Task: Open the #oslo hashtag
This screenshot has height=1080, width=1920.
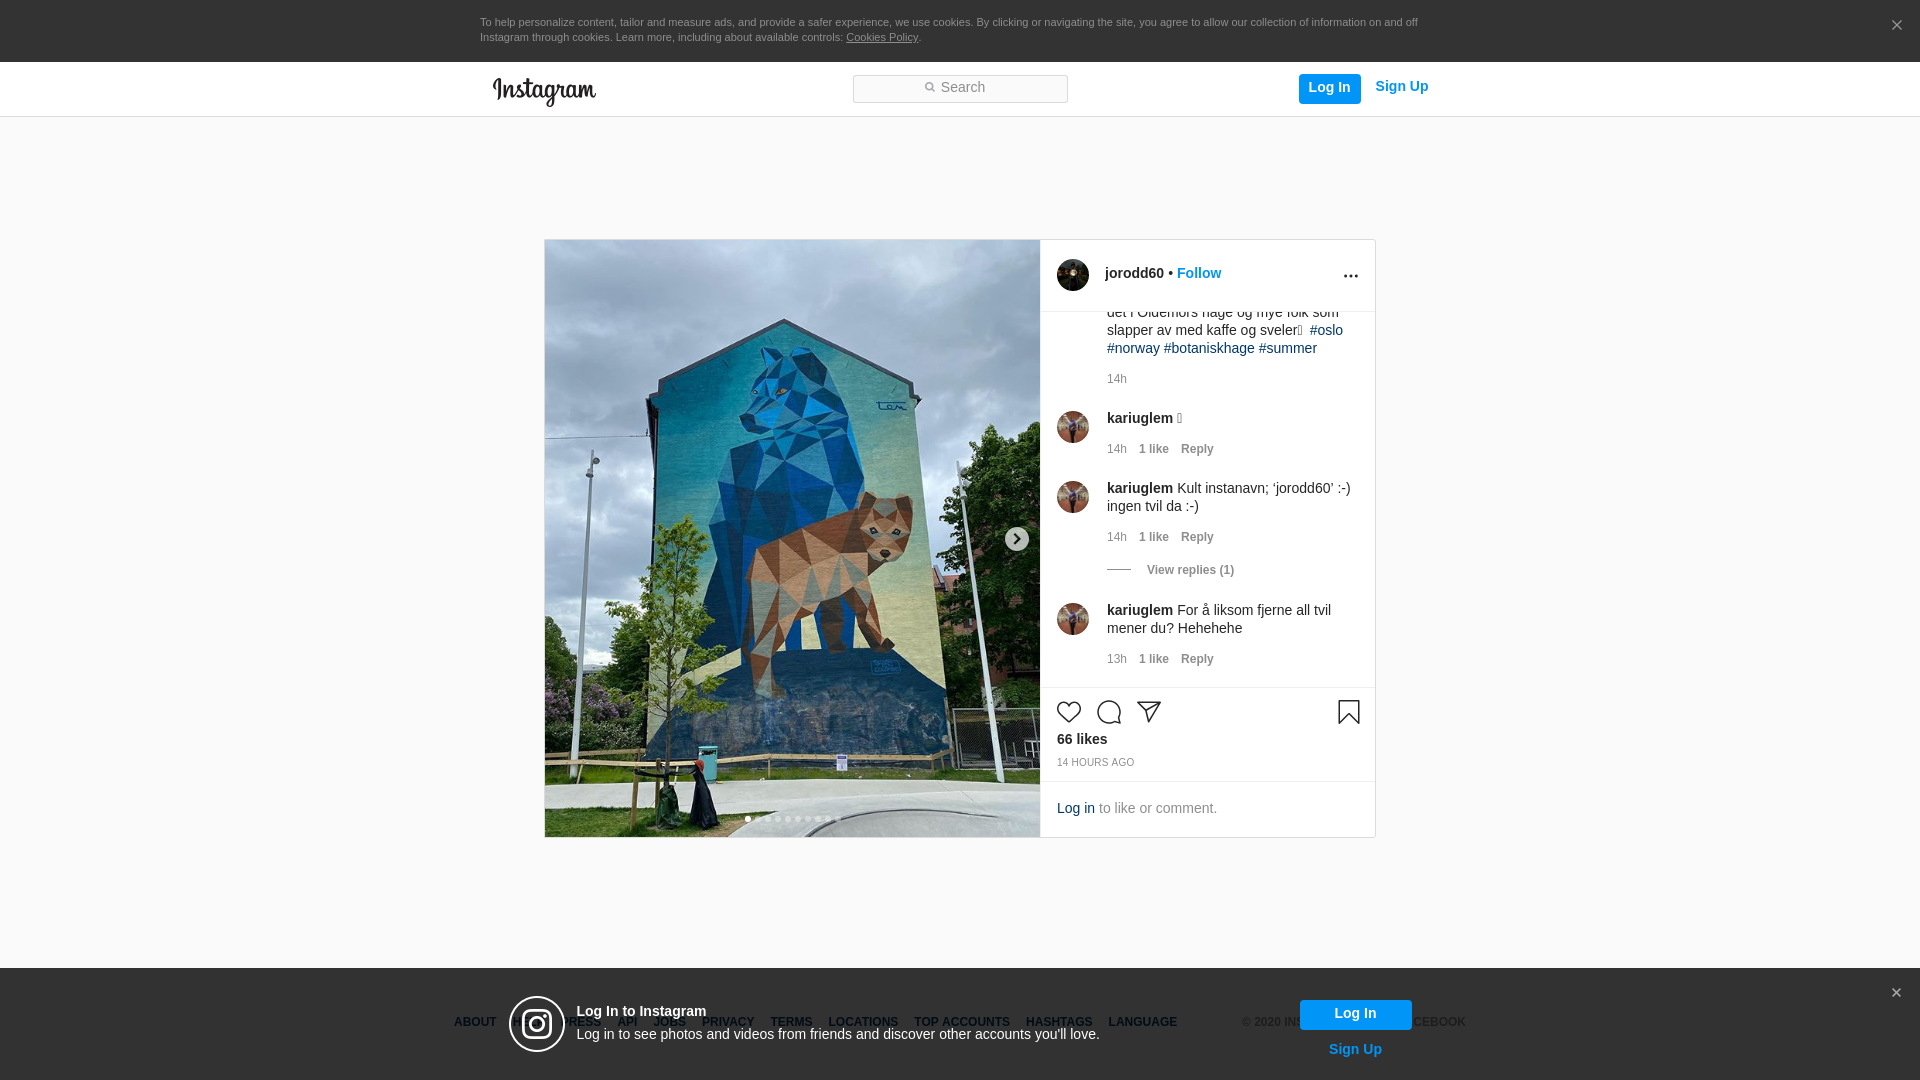Action: [1326, 330]
